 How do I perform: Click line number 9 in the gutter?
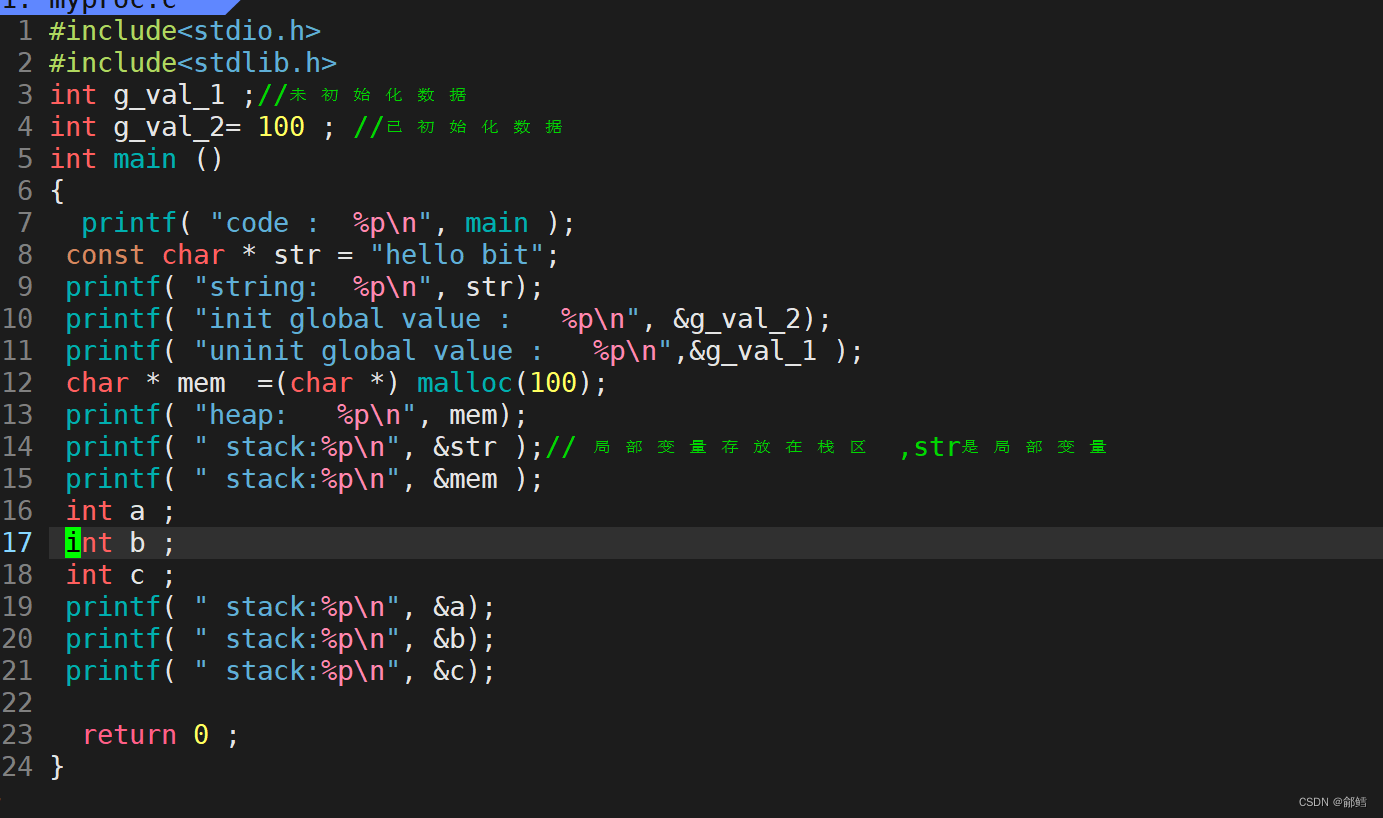tap(25, 286)
